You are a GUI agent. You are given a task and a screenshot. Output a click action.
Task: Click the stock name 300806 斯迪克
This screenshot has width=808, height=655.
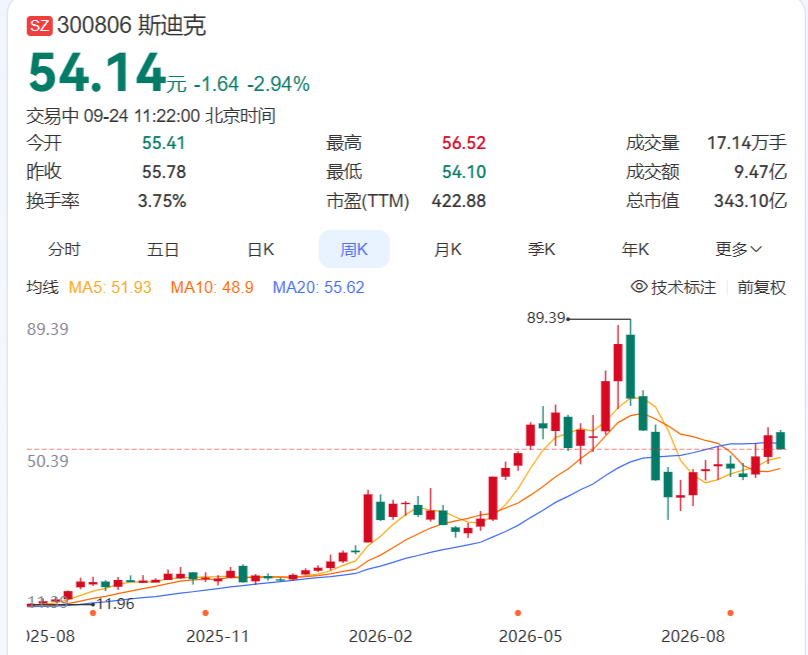tap(131, 25)
